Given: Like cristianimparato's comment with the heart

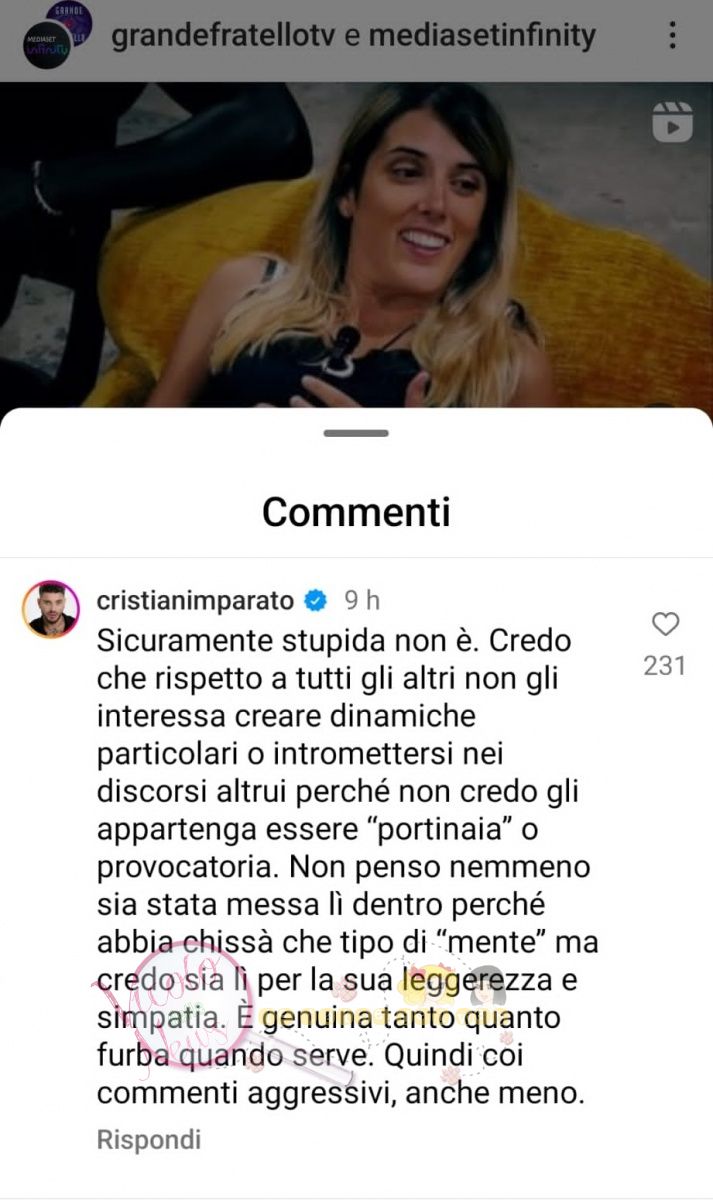Looking at the screenshot, I should point(665,625).
